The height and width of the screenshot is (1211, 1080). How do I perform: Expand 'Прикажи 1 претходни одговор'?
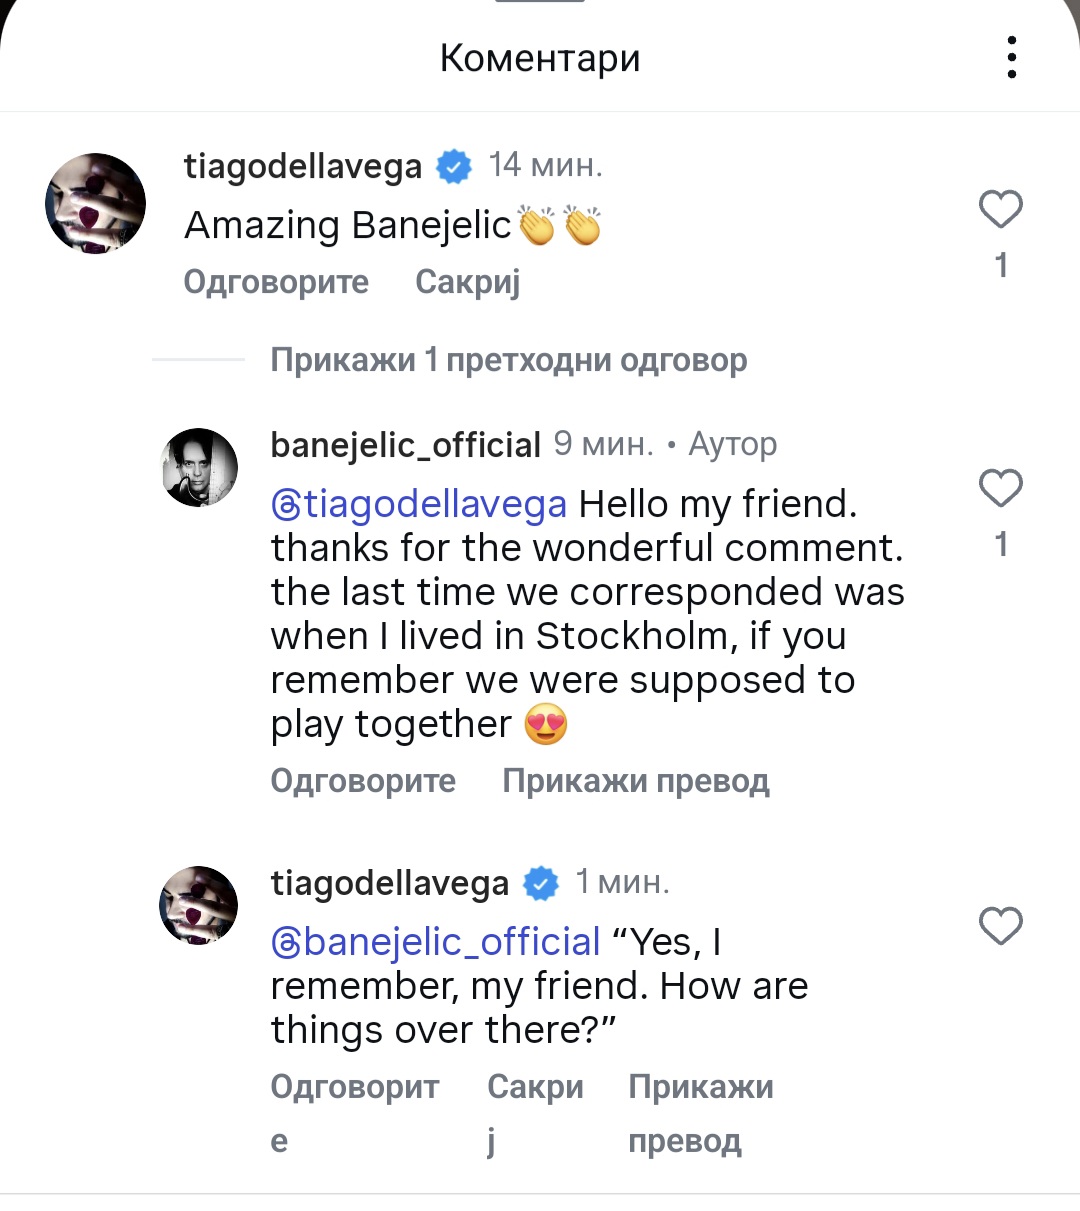point(508,360)
